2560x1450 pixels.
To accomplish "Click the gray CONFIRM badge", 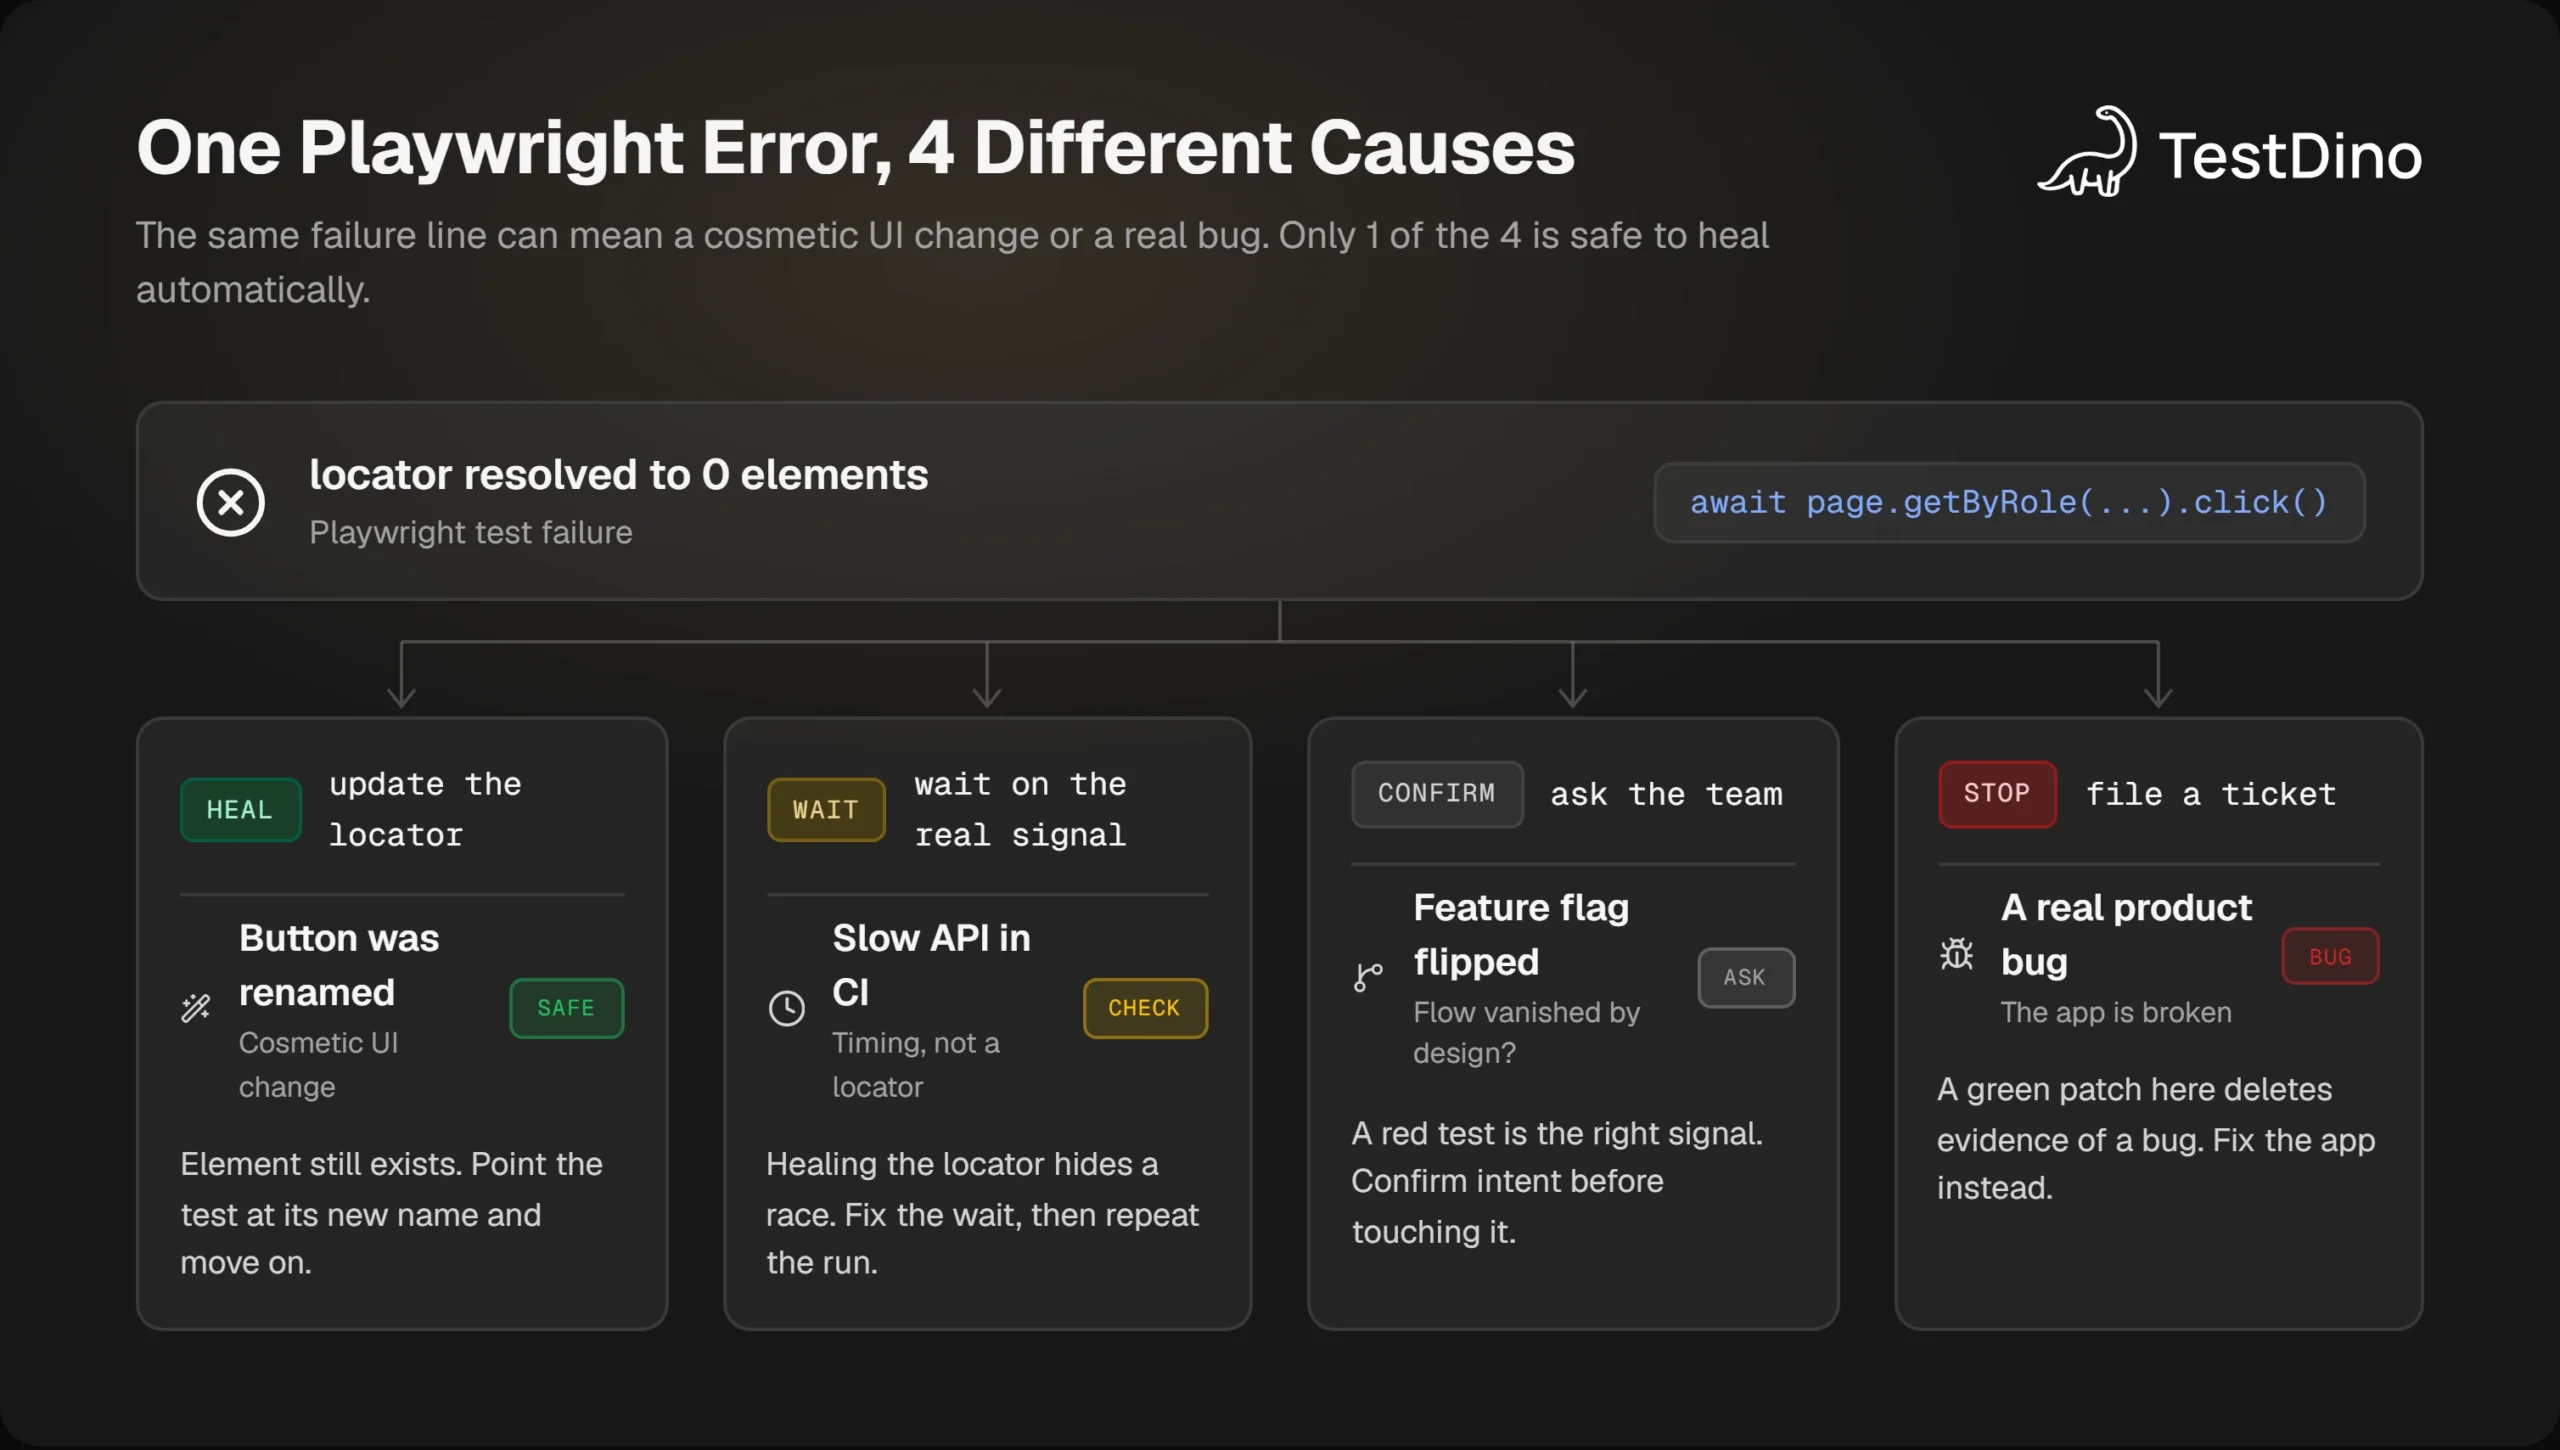I will coord(1437,794).
